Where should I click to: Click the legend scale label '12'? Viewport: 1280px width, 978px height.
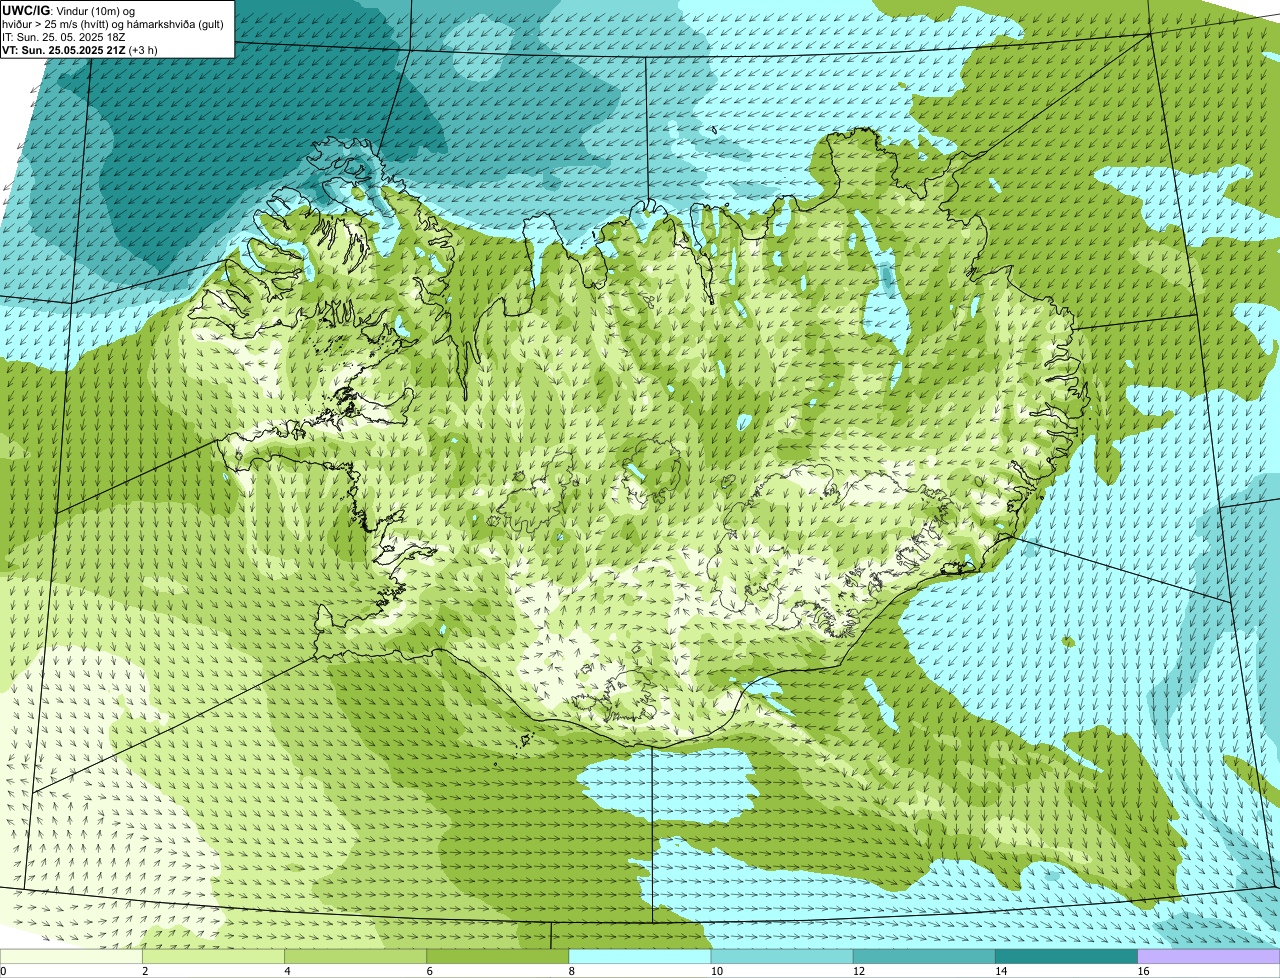858,971
